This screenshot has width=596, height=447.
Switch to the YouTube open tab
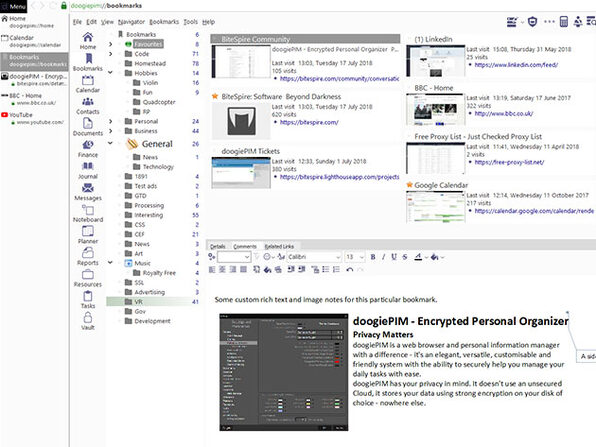34,118
